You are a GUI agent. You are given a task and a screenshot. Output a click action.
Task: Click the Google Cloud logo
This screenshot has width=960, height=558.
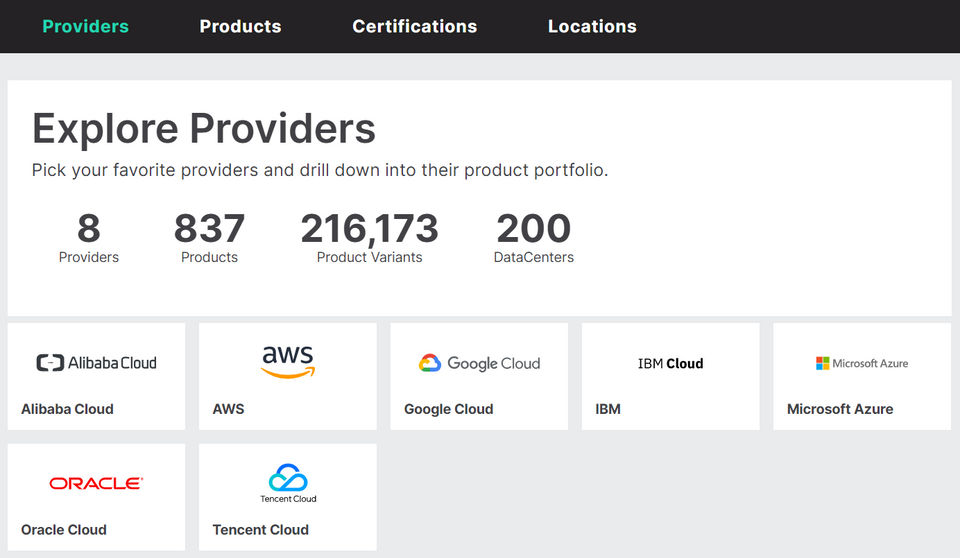pyautogui.click(x=479, y=363)
